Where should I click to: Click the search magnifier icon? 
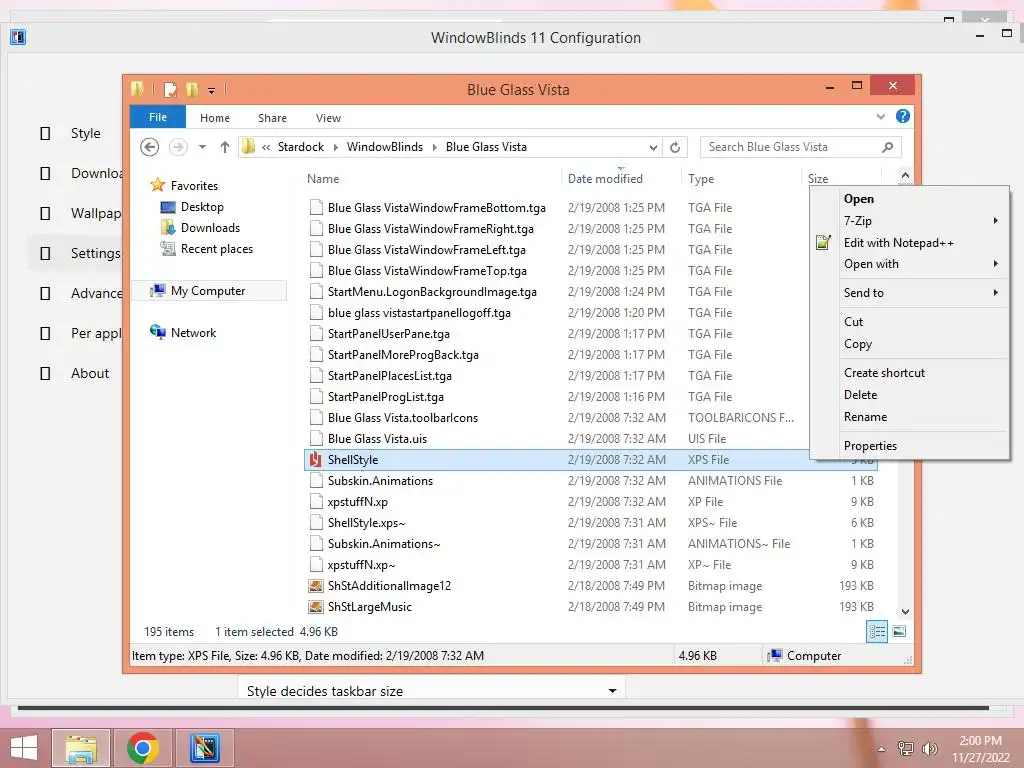click(888, 147)
